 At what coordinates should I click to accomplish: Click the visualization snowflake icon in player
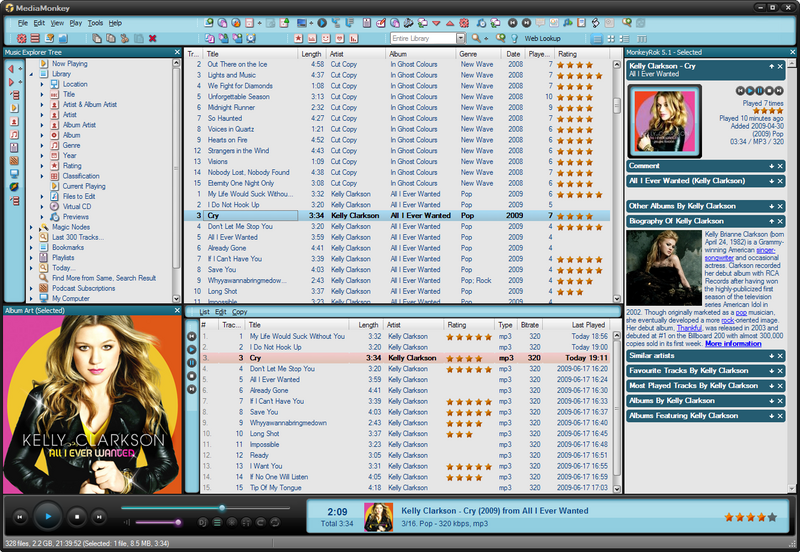pyautogui.click(x=232, y=522)
